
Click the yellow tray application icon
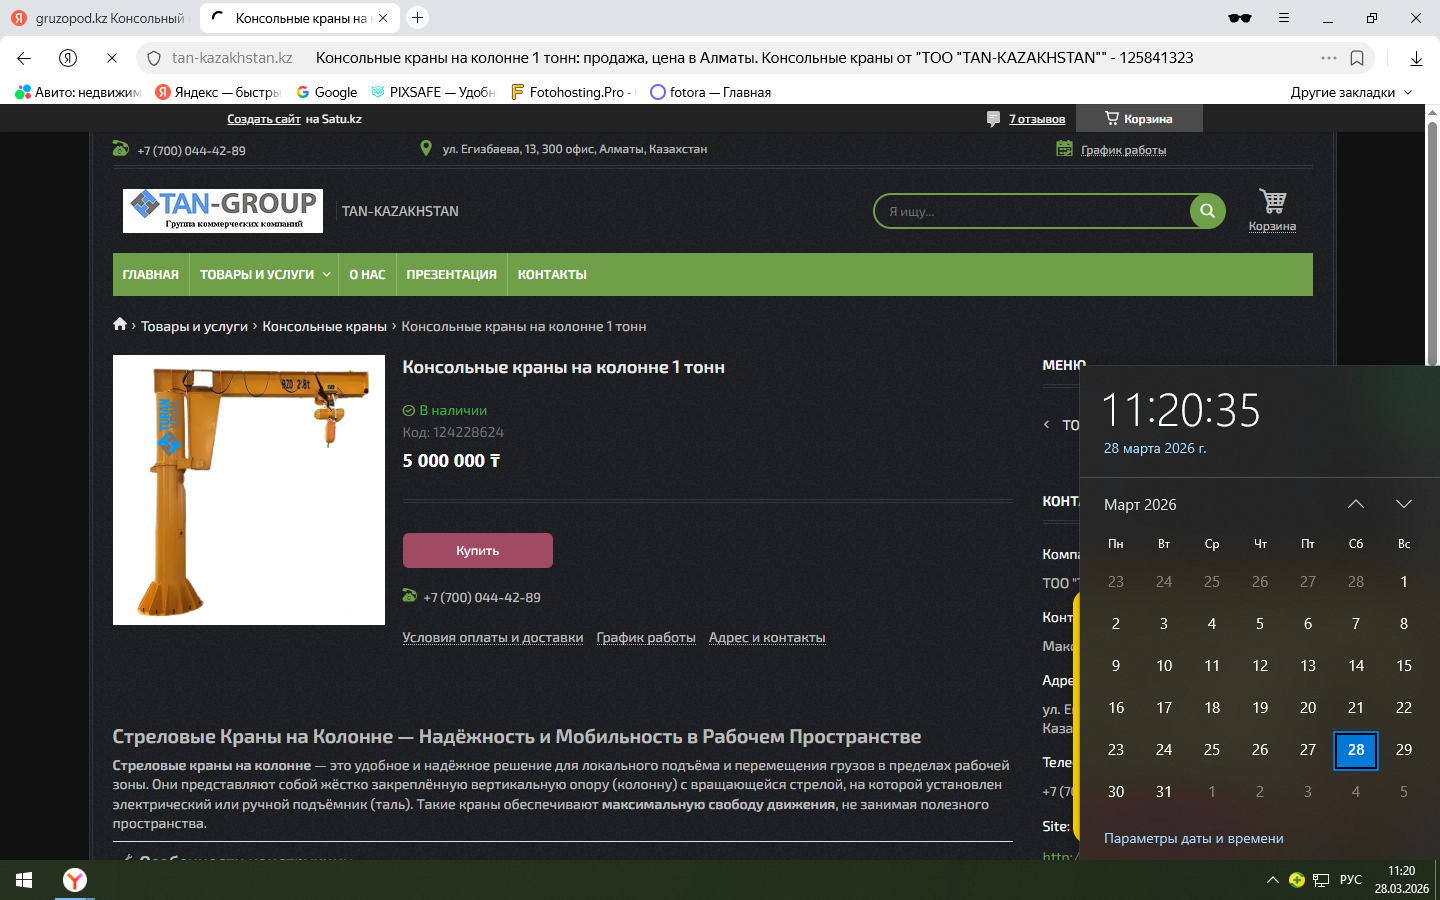point(1297,880)
